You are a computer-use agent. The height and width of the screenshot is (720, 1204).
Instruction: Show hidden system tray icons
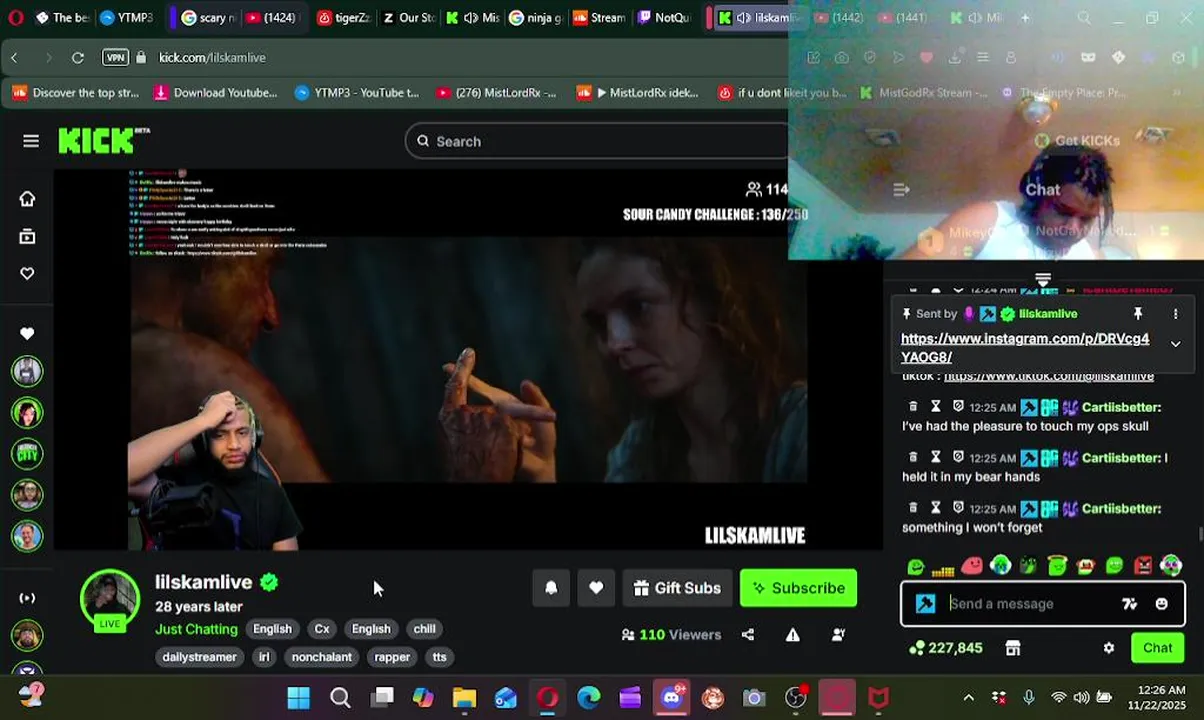968,697
